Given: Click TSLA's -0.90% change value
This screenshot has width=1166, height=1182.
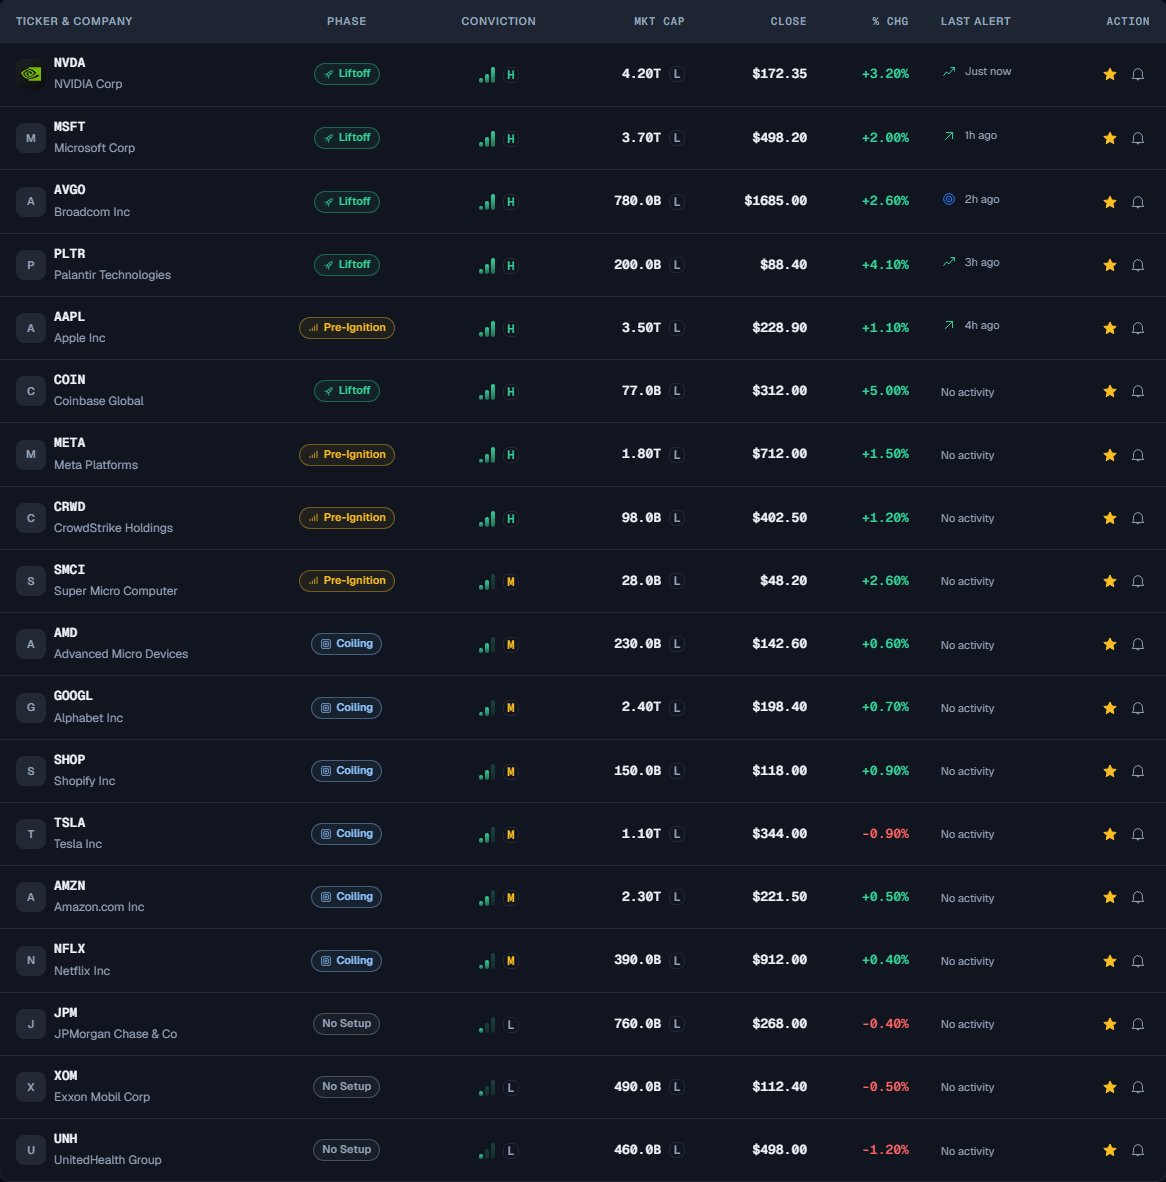Looking at the screenshot, I should pyautogui.click(x=885, y=834).
